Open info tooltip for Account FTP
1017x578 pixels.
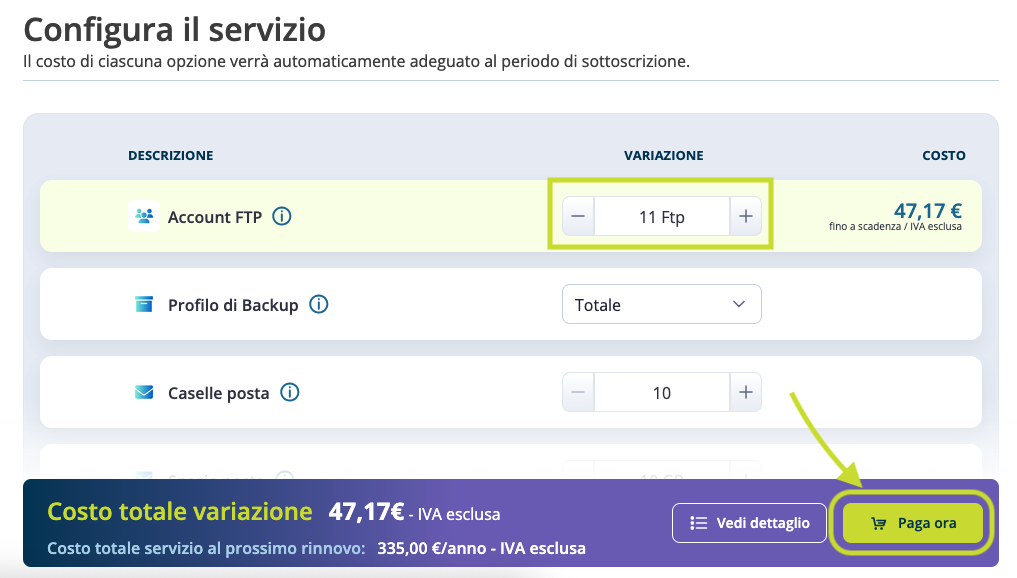point(282,216)
